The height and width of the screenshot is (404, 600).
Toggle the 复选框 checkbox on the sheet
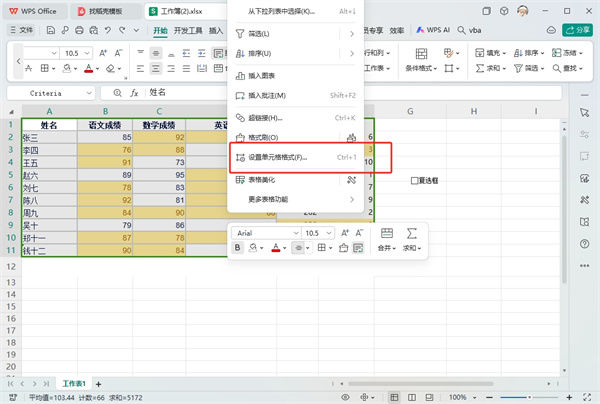point(415,181)
